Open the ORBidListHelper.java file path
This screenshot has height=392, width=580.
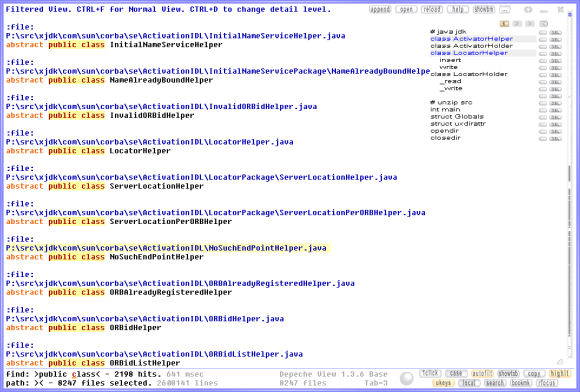point(154,354)
